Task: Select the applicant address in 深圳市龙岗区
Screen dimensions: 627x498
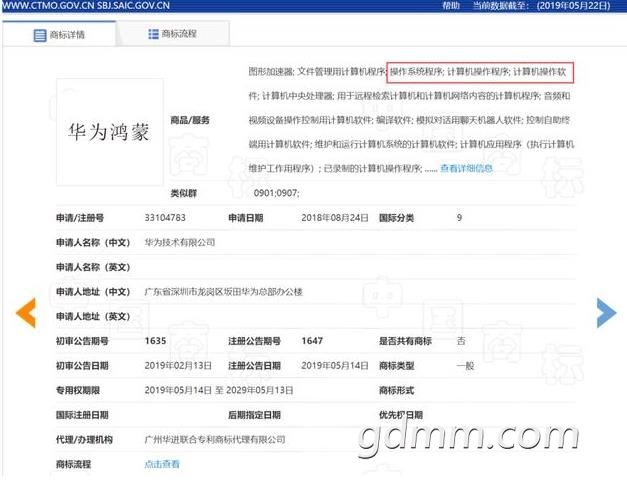Action: 224,292
